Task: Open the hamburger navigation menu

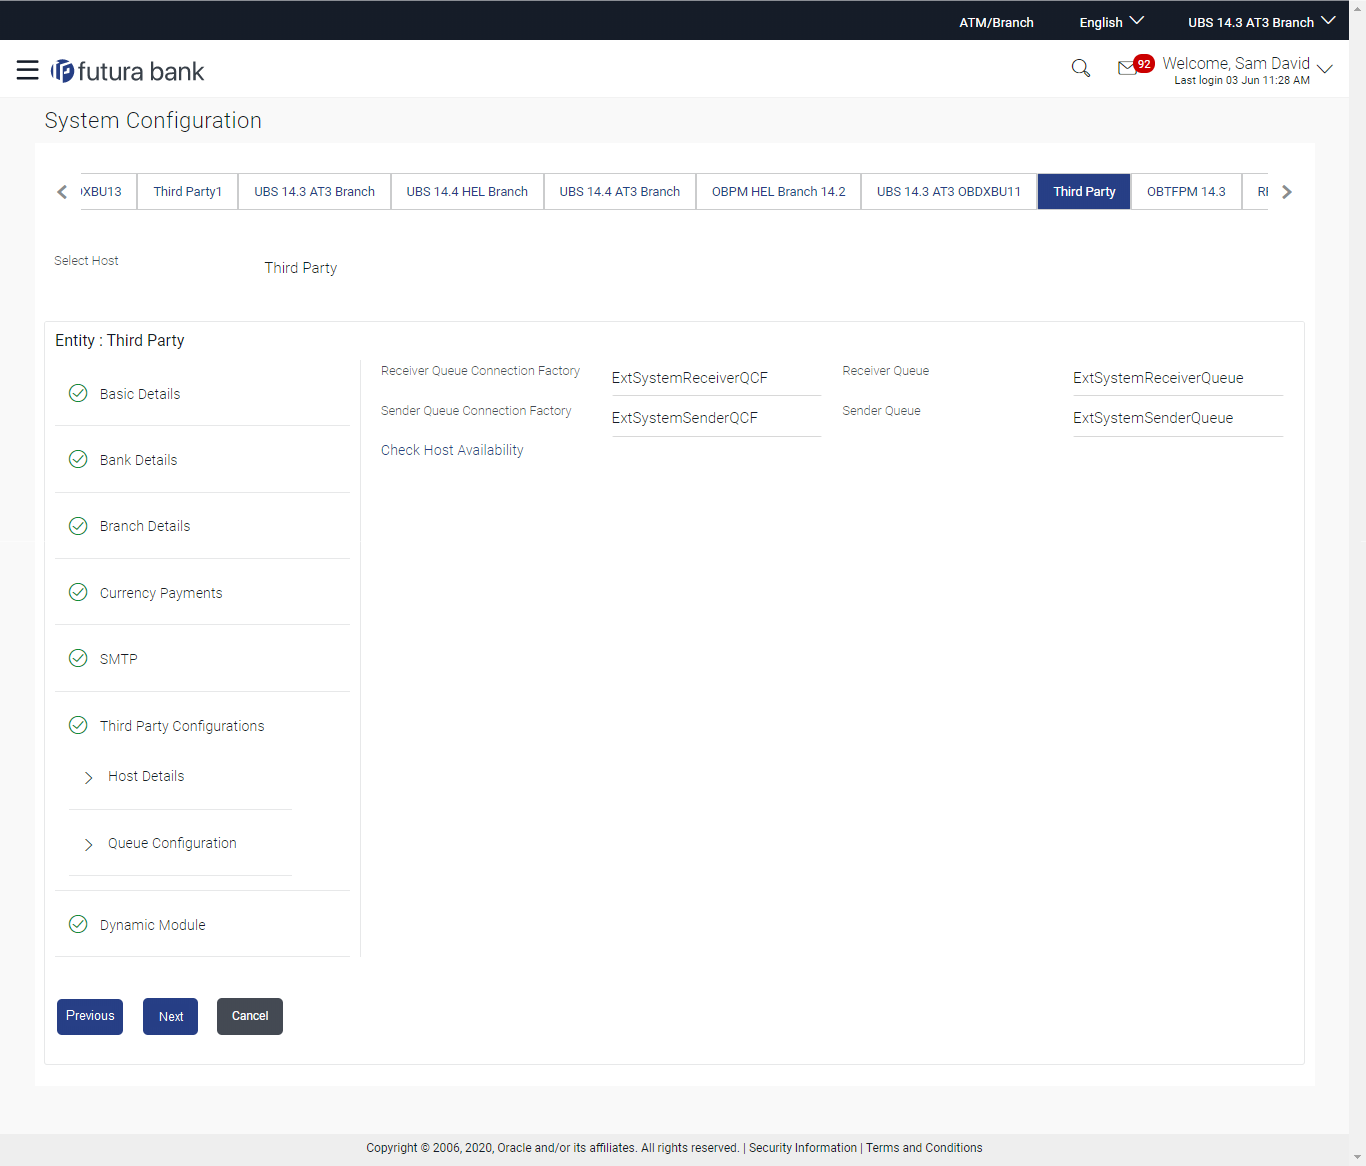Action: (28, 70)
